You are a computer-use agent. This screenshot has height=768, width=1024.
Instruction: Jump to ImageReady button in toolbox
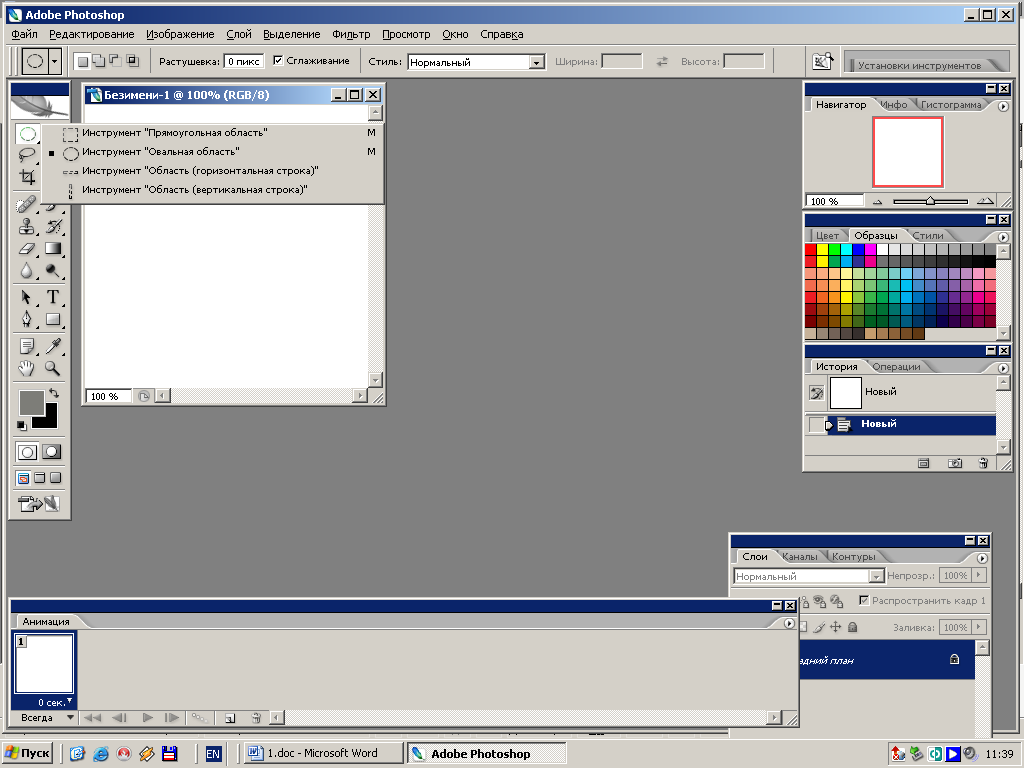pos(39,504)
